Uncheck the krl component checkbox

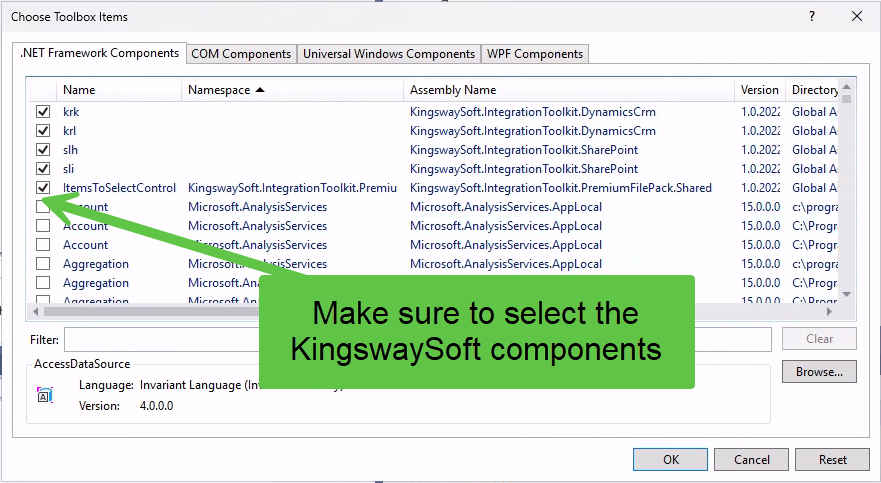[x=43, y=131]
